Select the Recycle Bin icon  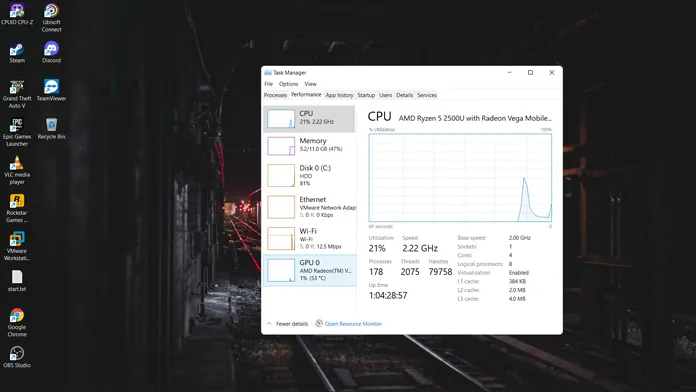click(51, 129)
